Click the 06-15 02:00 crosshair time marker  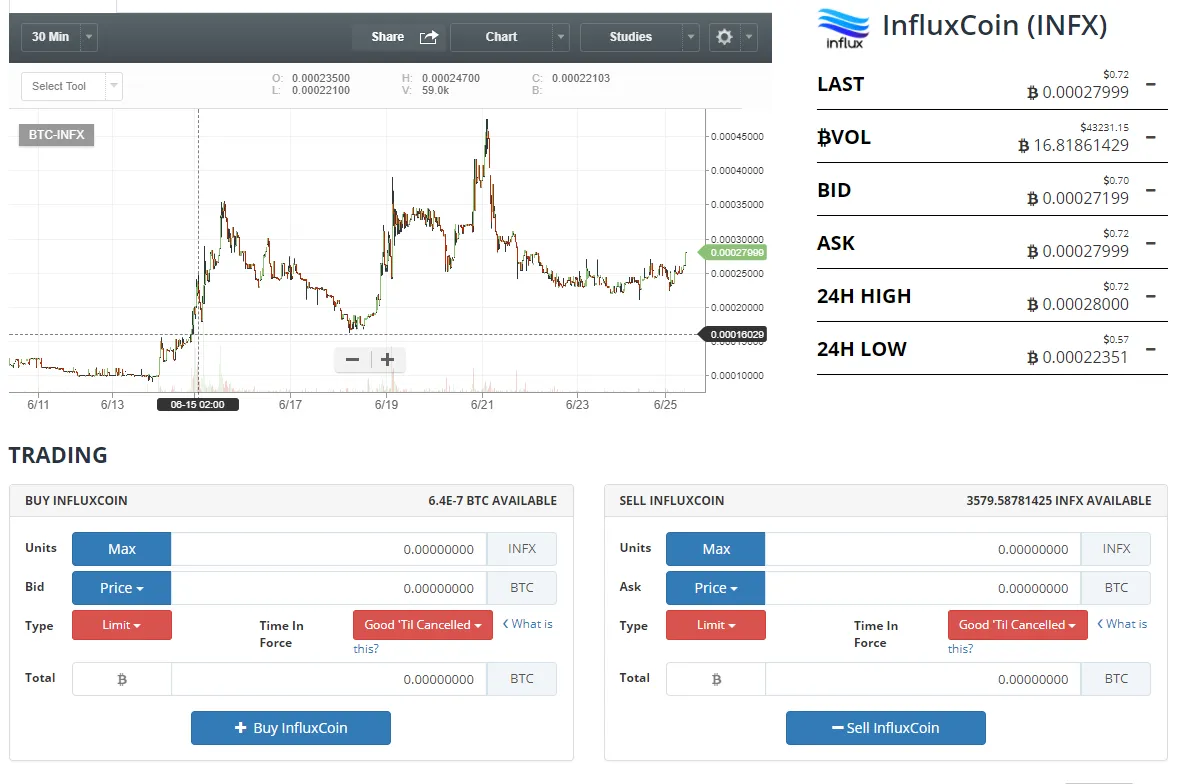pyautogui.click(x=198, y=404)
